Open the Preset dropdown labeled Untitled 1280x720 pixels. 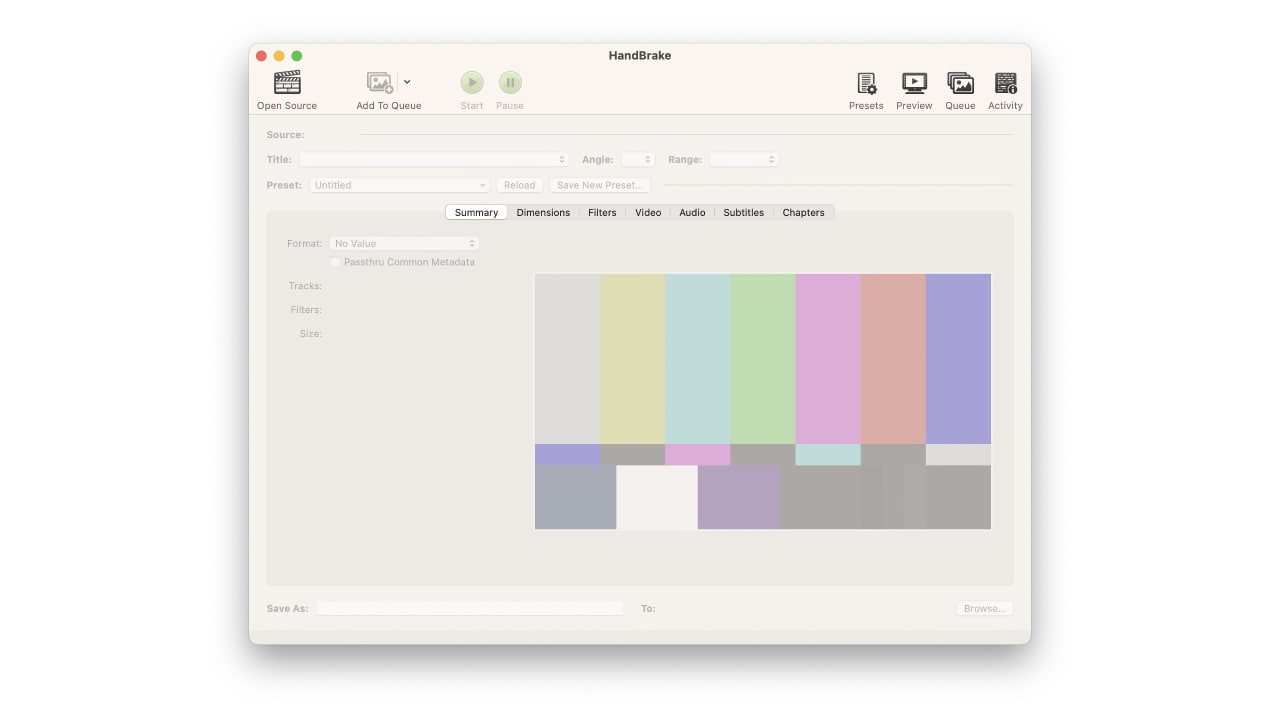coord(398,185)
